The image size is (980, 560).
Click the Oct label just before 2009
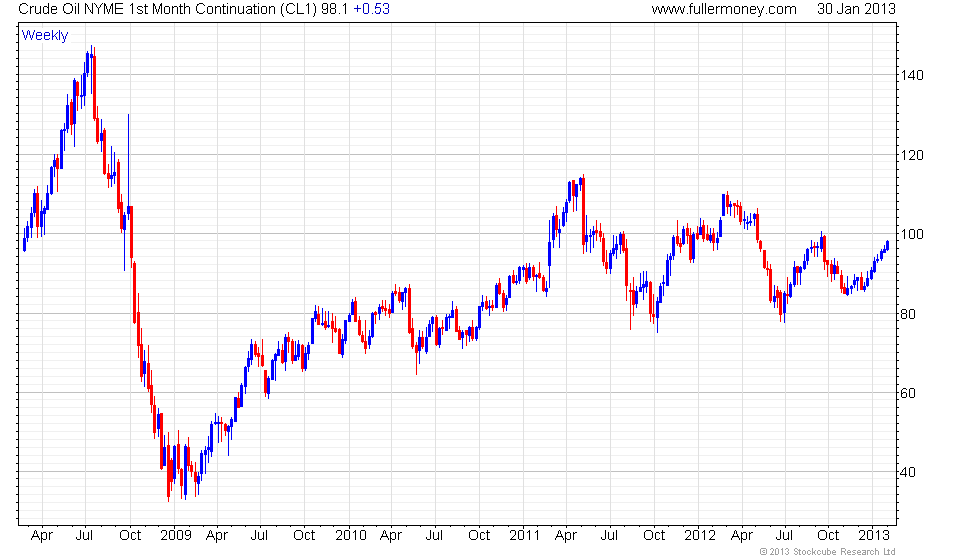pyautogui.click(x=130, y=536)
